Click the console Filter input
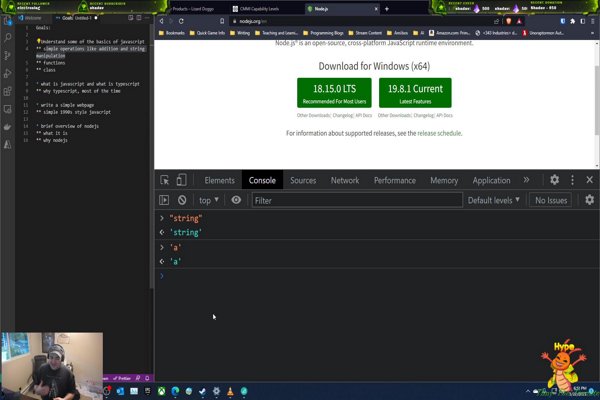Viewport: 600px width, 400px height. (x=357, y=200)
